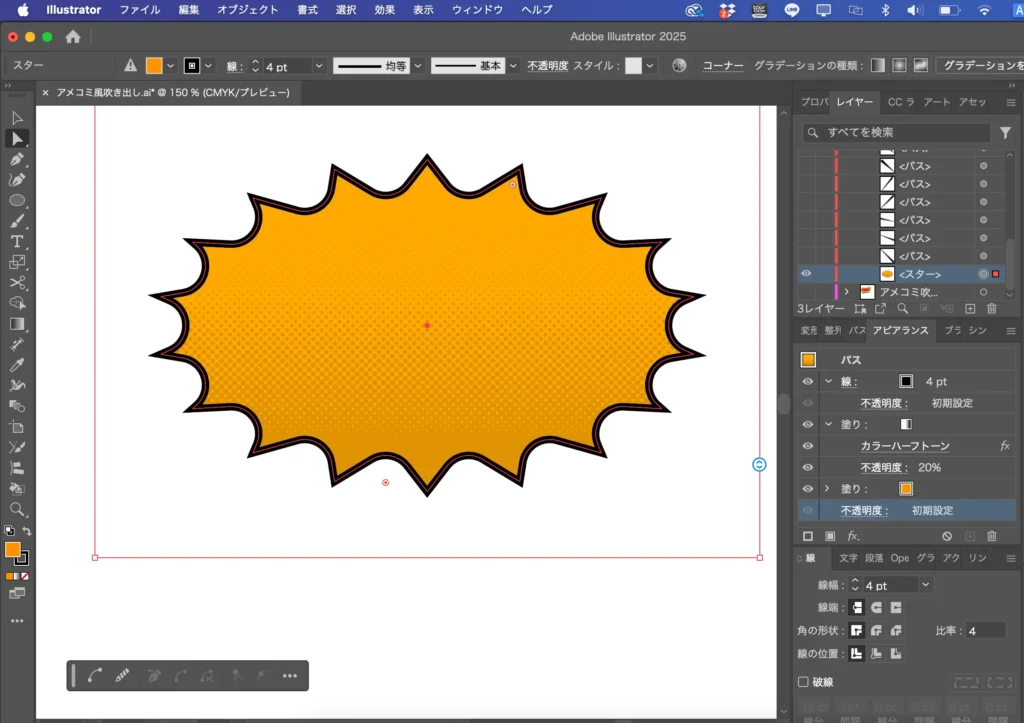The image size is (1024, 723).
Task: Open the 線幅 stroke width dropdown
Action: pos(926,585)
